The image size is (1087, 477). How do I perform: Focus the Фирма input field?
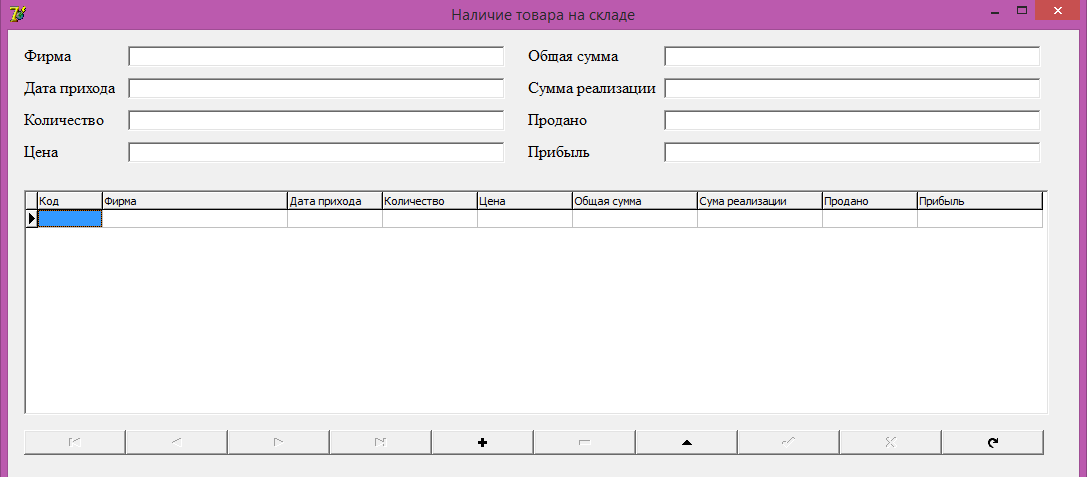click(316, 56)
